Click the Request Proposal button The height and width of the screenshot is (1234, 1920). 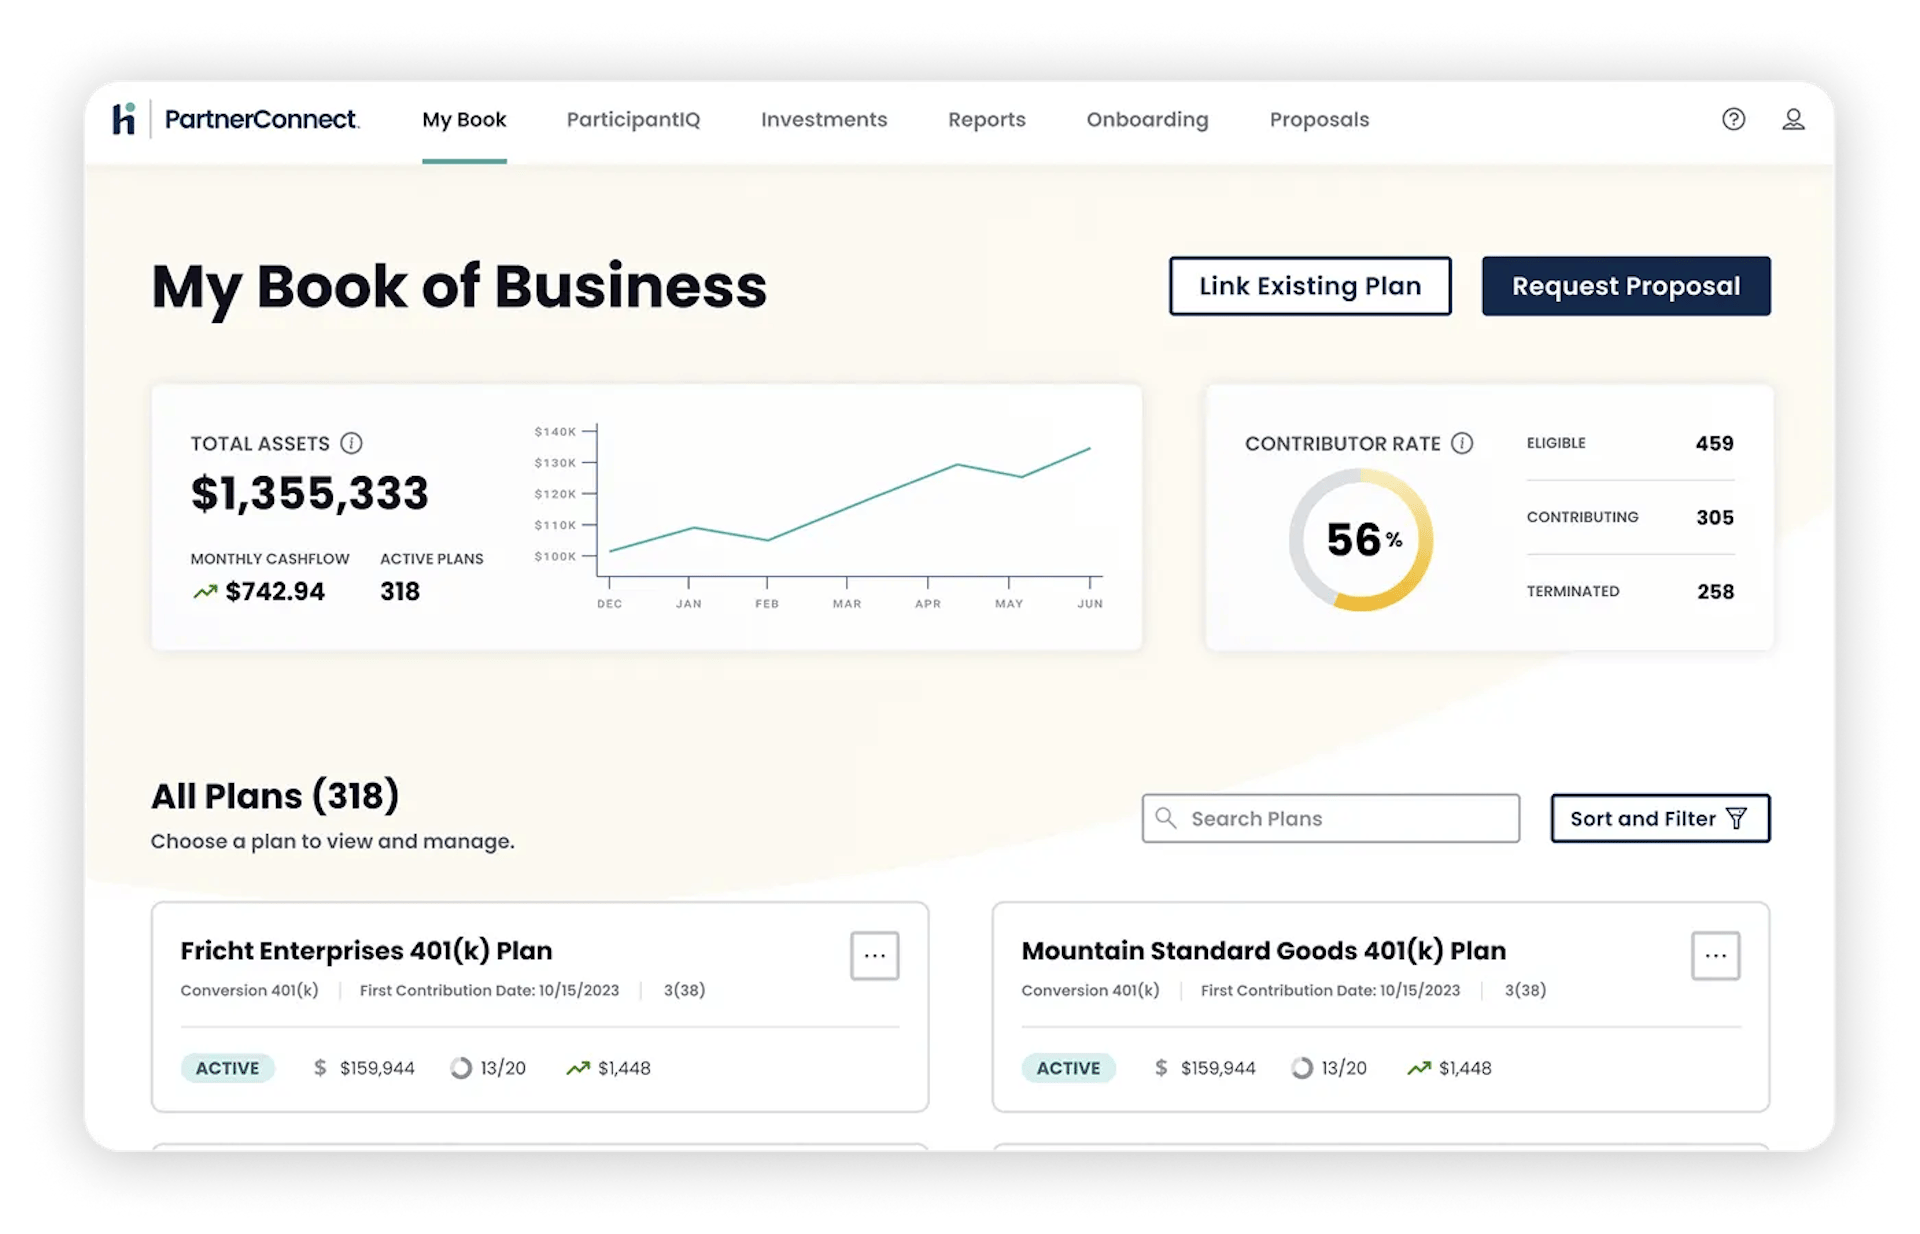coord(1625,286)
